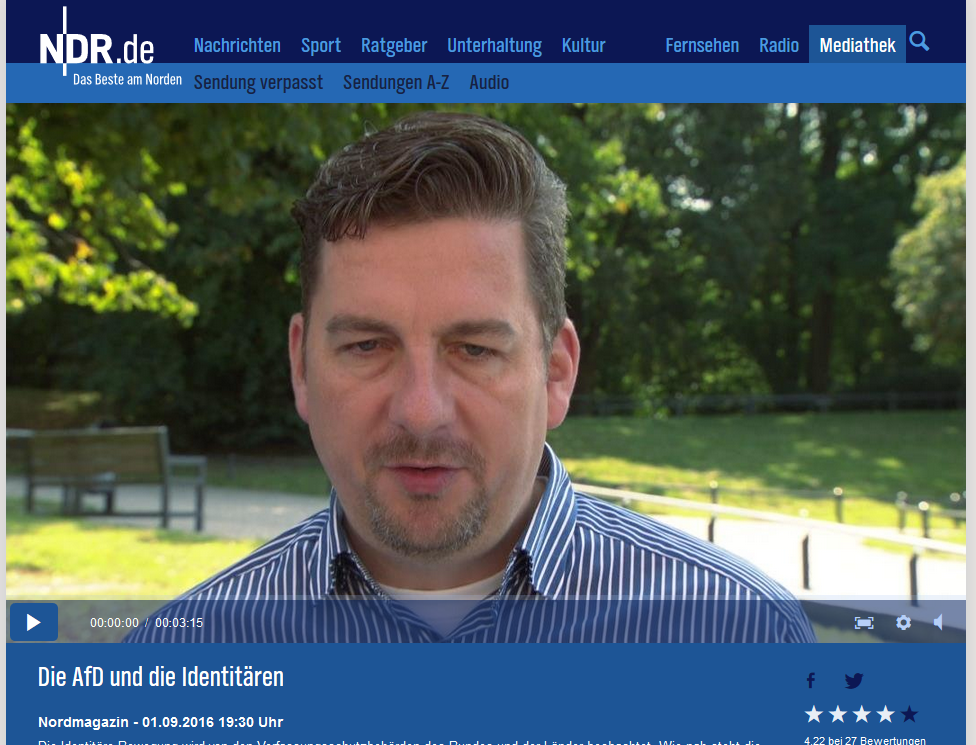Screen dimensions: 976x745
Task: Rate the video two stars
Action: [x=838, y=714]
